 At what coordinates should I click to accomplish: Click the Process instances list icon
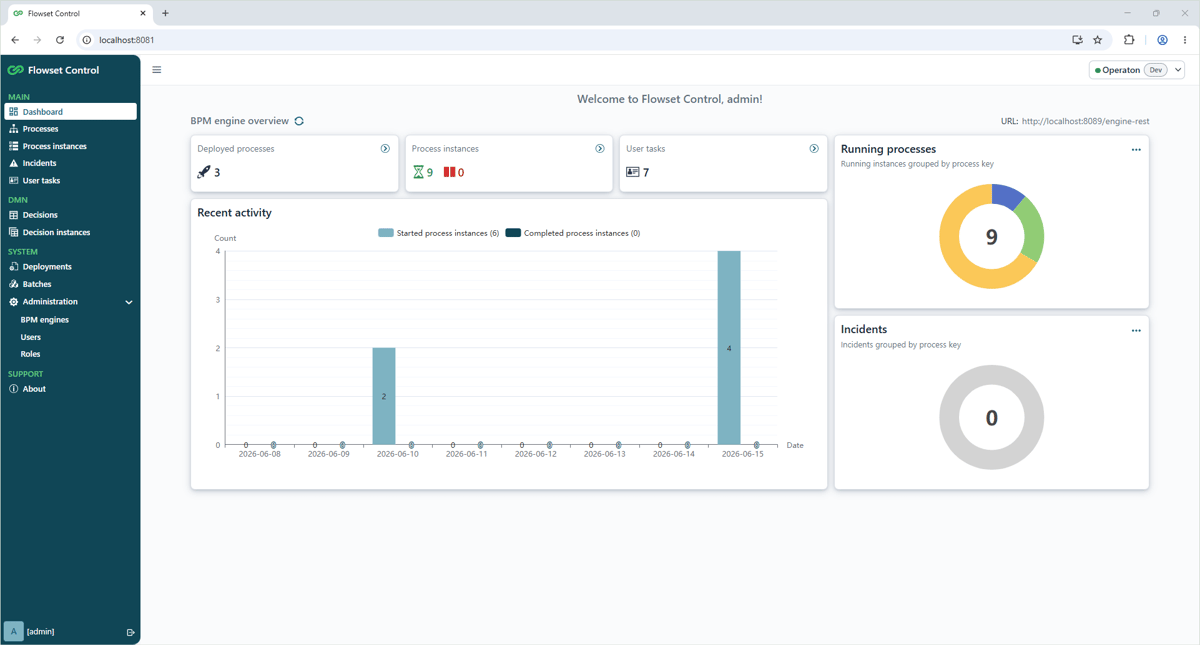13,146
